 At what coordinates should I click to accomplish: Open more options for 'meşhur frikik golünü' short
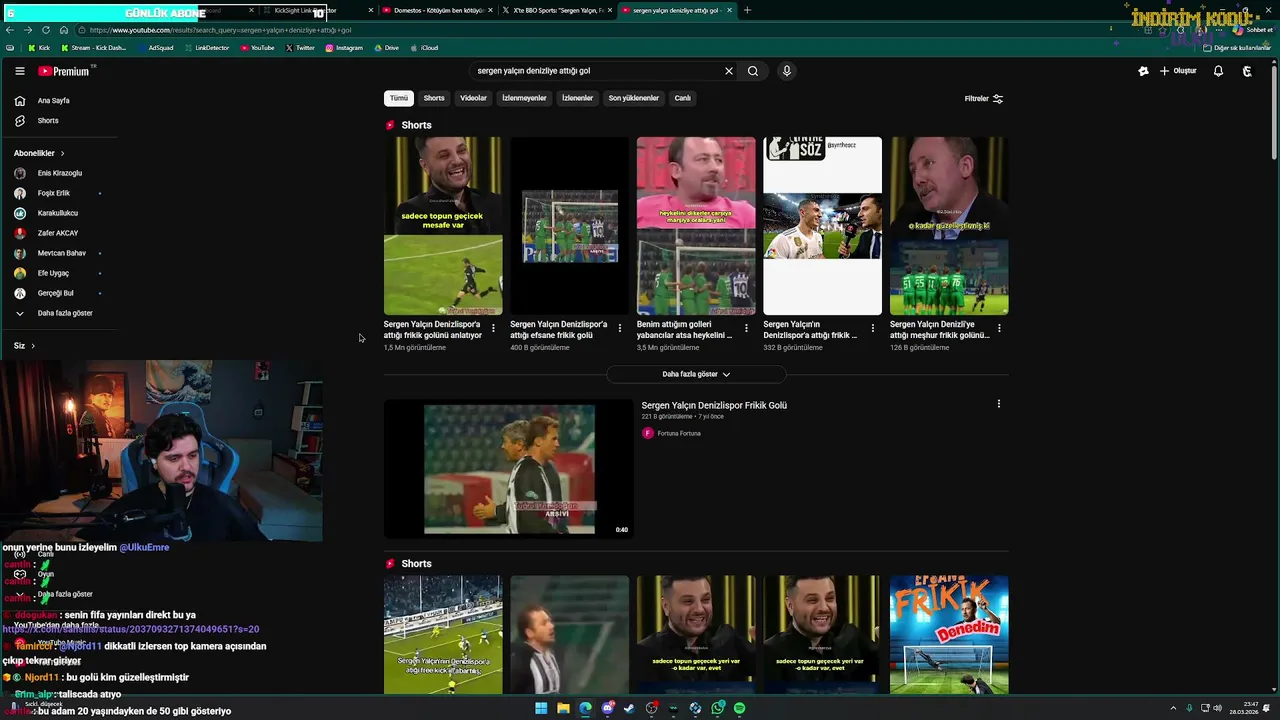tap(999, 328)
